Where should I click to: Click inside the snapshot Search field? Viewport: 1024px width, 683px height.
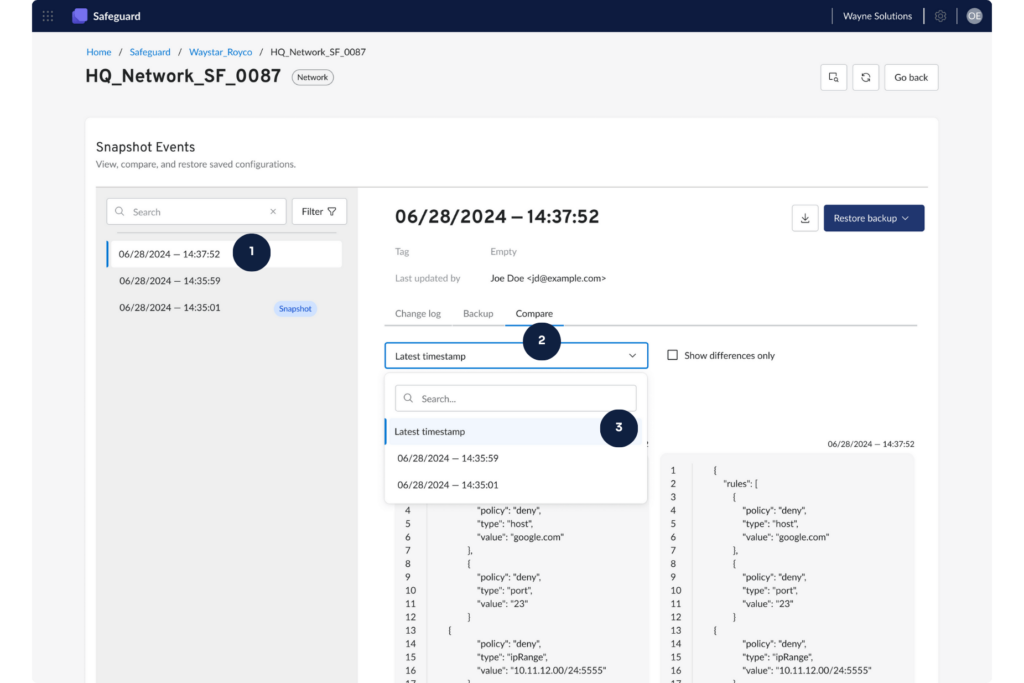pyautogui.click(x=180, y=211)
